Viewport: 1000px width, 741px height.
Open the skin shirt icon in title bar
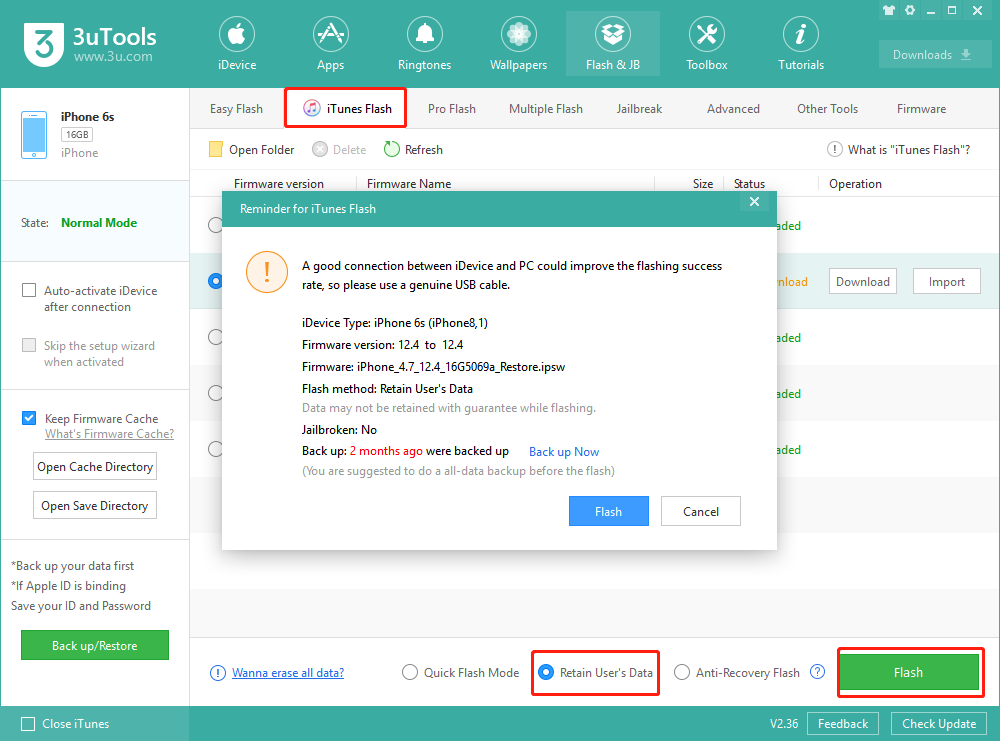(889, 10)
